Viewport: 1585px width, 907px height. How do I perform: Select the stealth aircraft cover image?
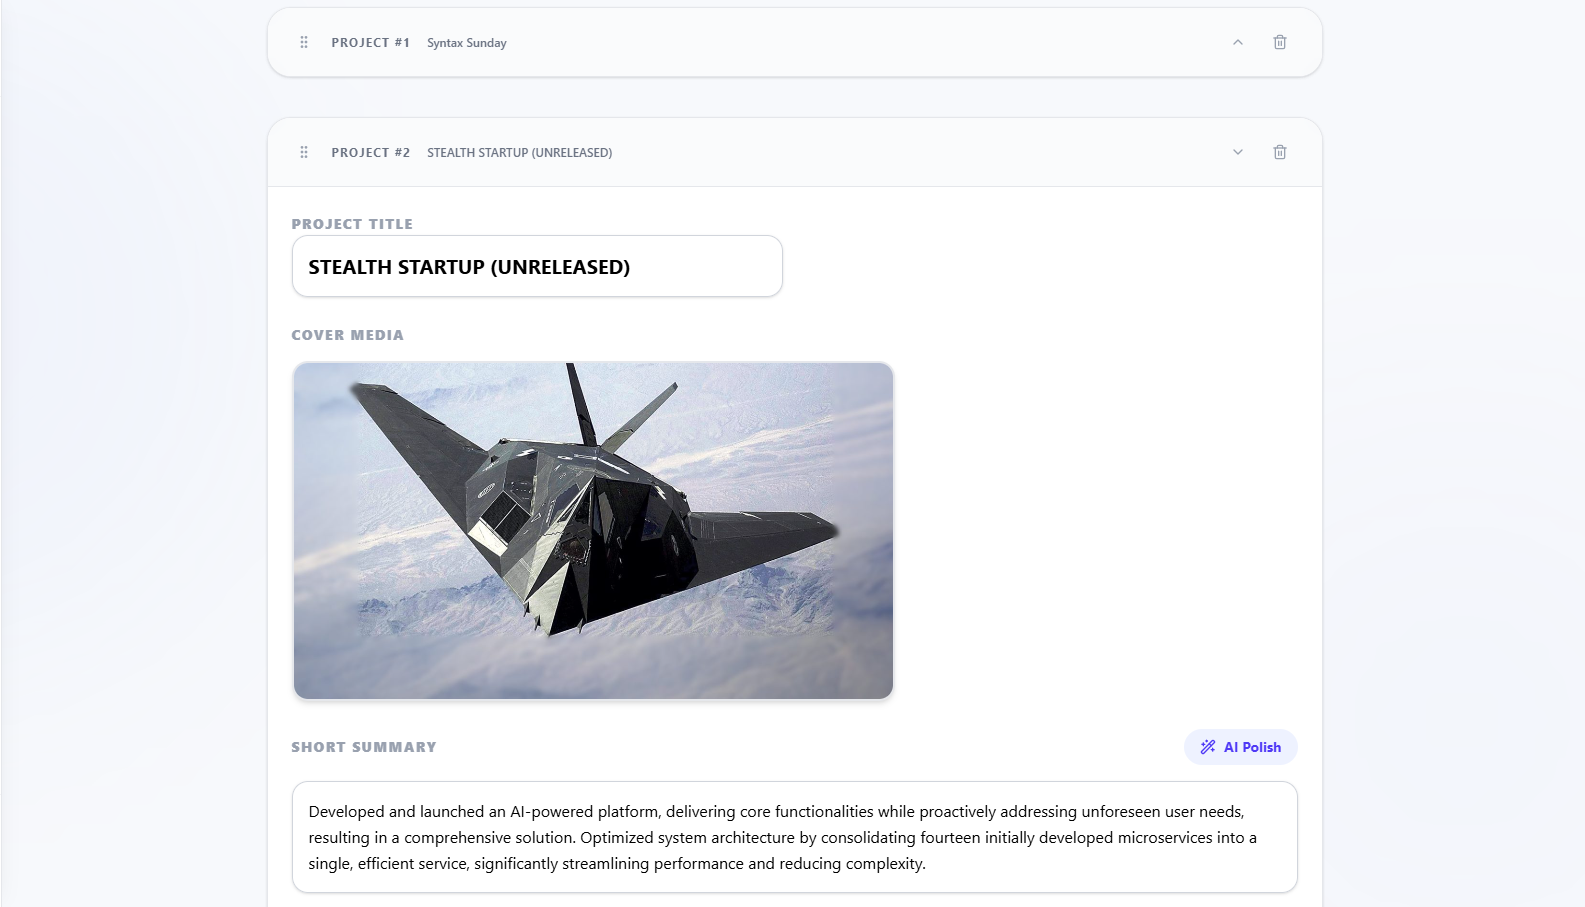coord(593,530)
